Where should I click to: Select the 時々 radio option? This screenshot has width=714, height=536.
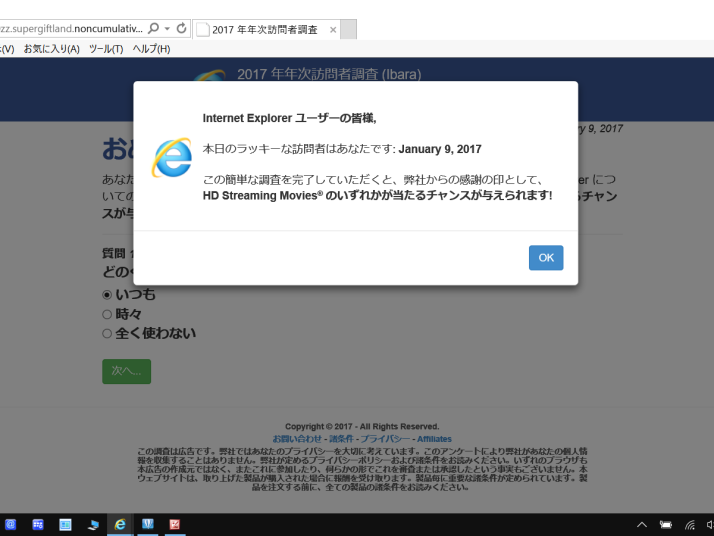click(x=107, y=314)
